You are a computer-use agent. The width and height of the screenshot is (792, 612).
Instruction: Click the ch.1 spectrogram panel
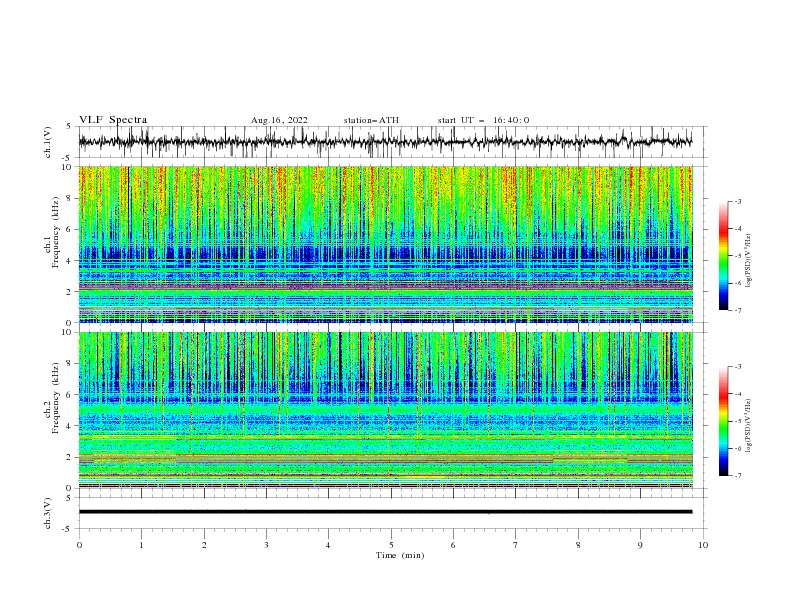tap(386, 244)
